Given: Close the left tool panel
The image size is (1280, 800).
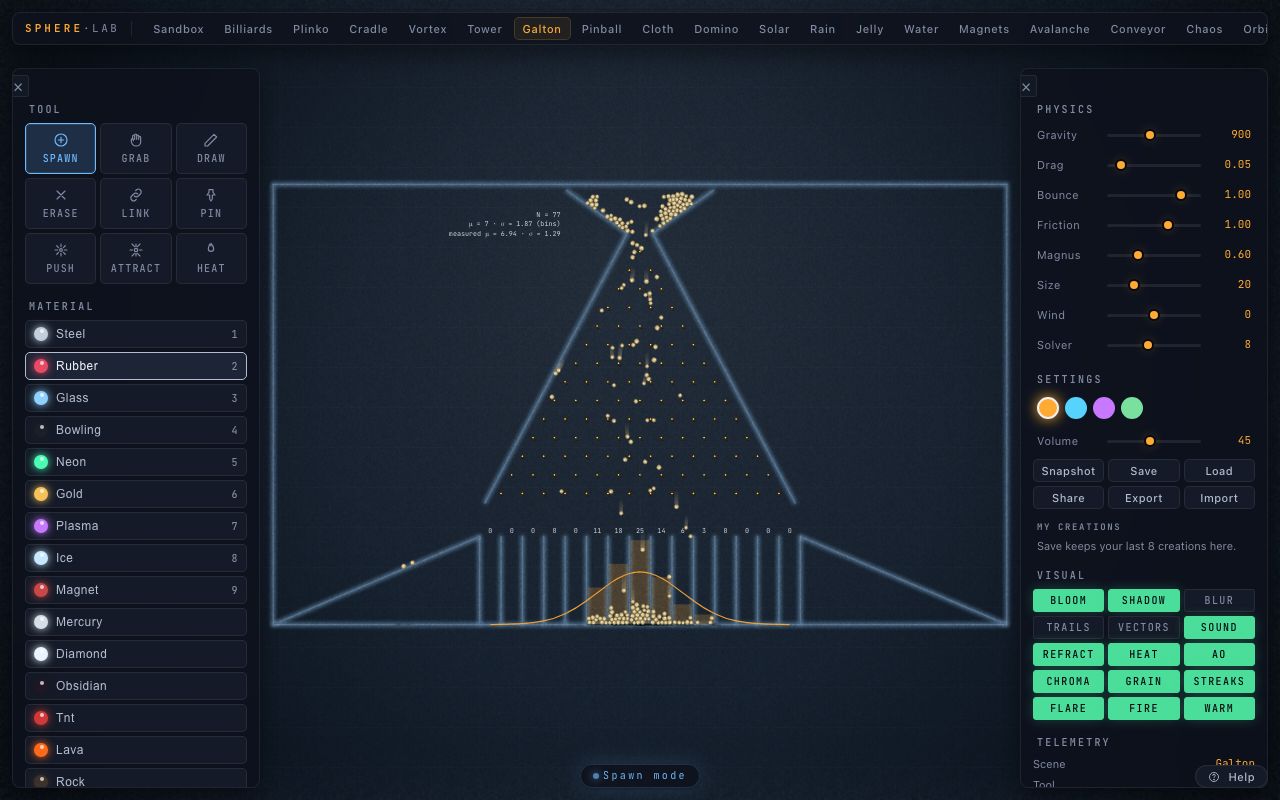Looking at the screenshot, I should tap(18, 87).
